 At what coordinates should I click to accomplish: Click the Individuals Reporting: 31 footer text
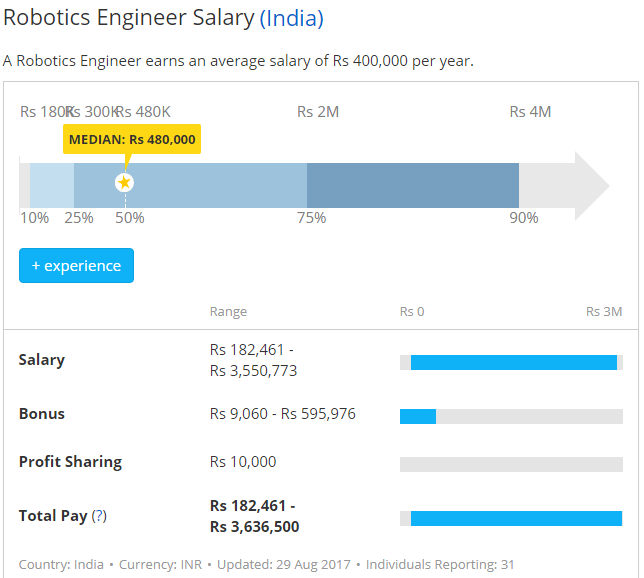[x=440, y=564]
